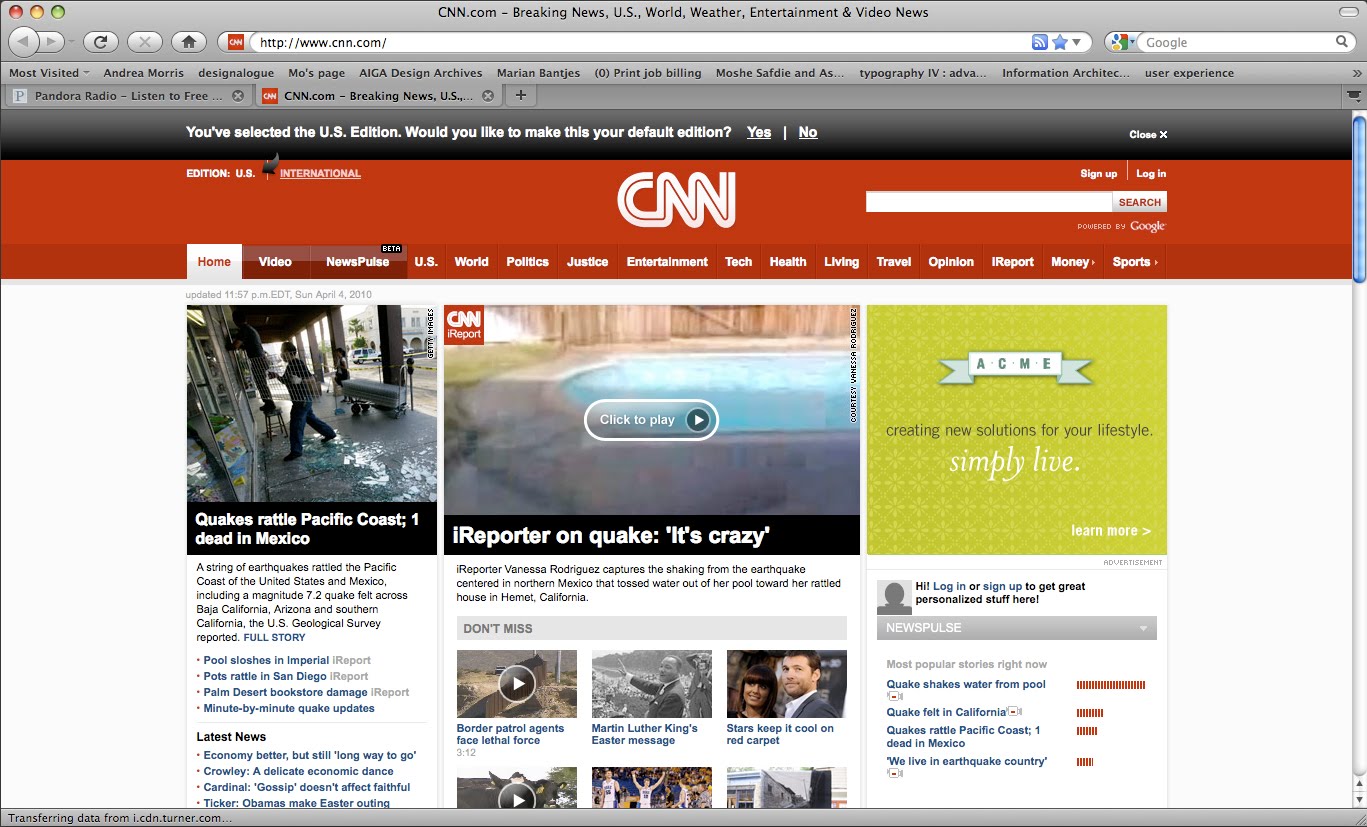This screenshot has height=827, width=1367.
Task: Click video icon after 'Quake felt in California'
Action: (x=1013, y=712)
